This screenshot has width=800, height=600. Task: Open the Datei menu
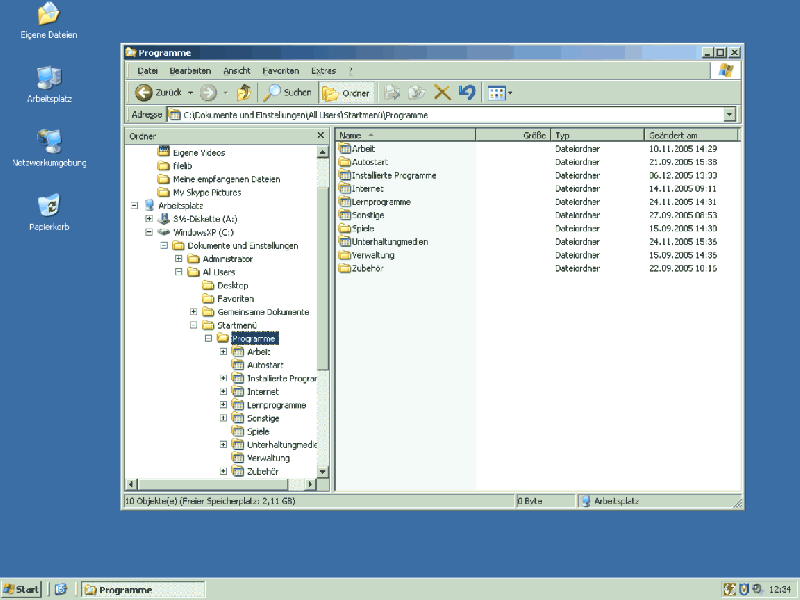[x=147, y=71]
